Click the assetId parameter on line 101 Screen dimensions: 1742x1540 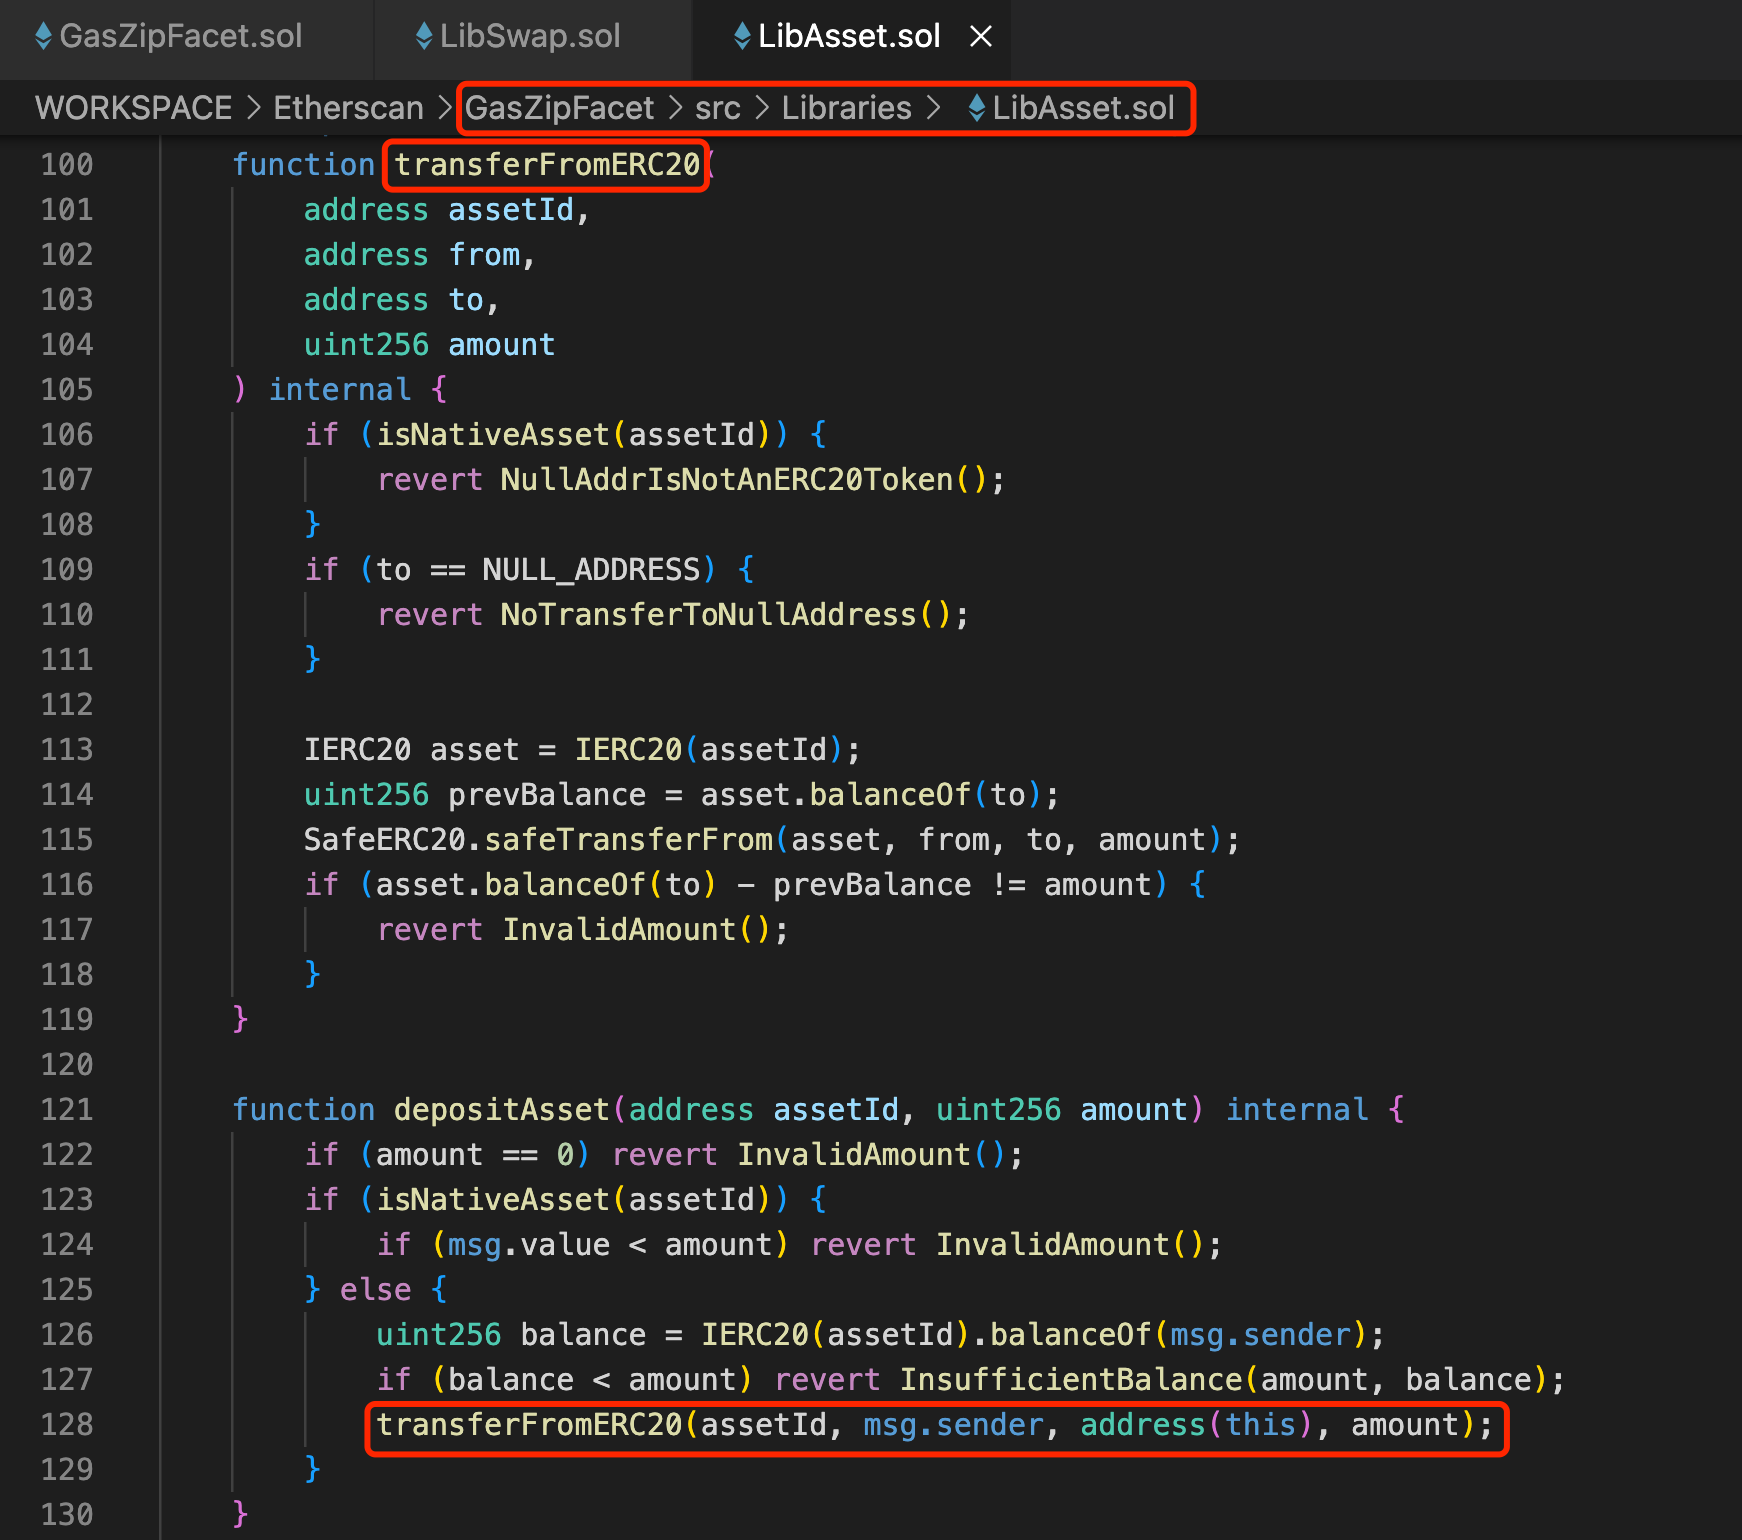[x=511, y=210]
